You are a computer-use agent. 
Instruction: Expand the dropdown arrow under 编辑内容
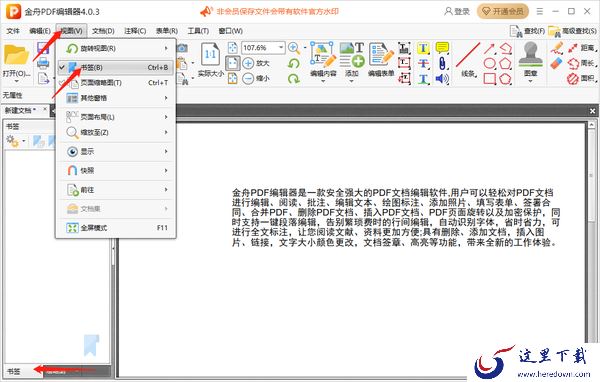pos(323,81)
